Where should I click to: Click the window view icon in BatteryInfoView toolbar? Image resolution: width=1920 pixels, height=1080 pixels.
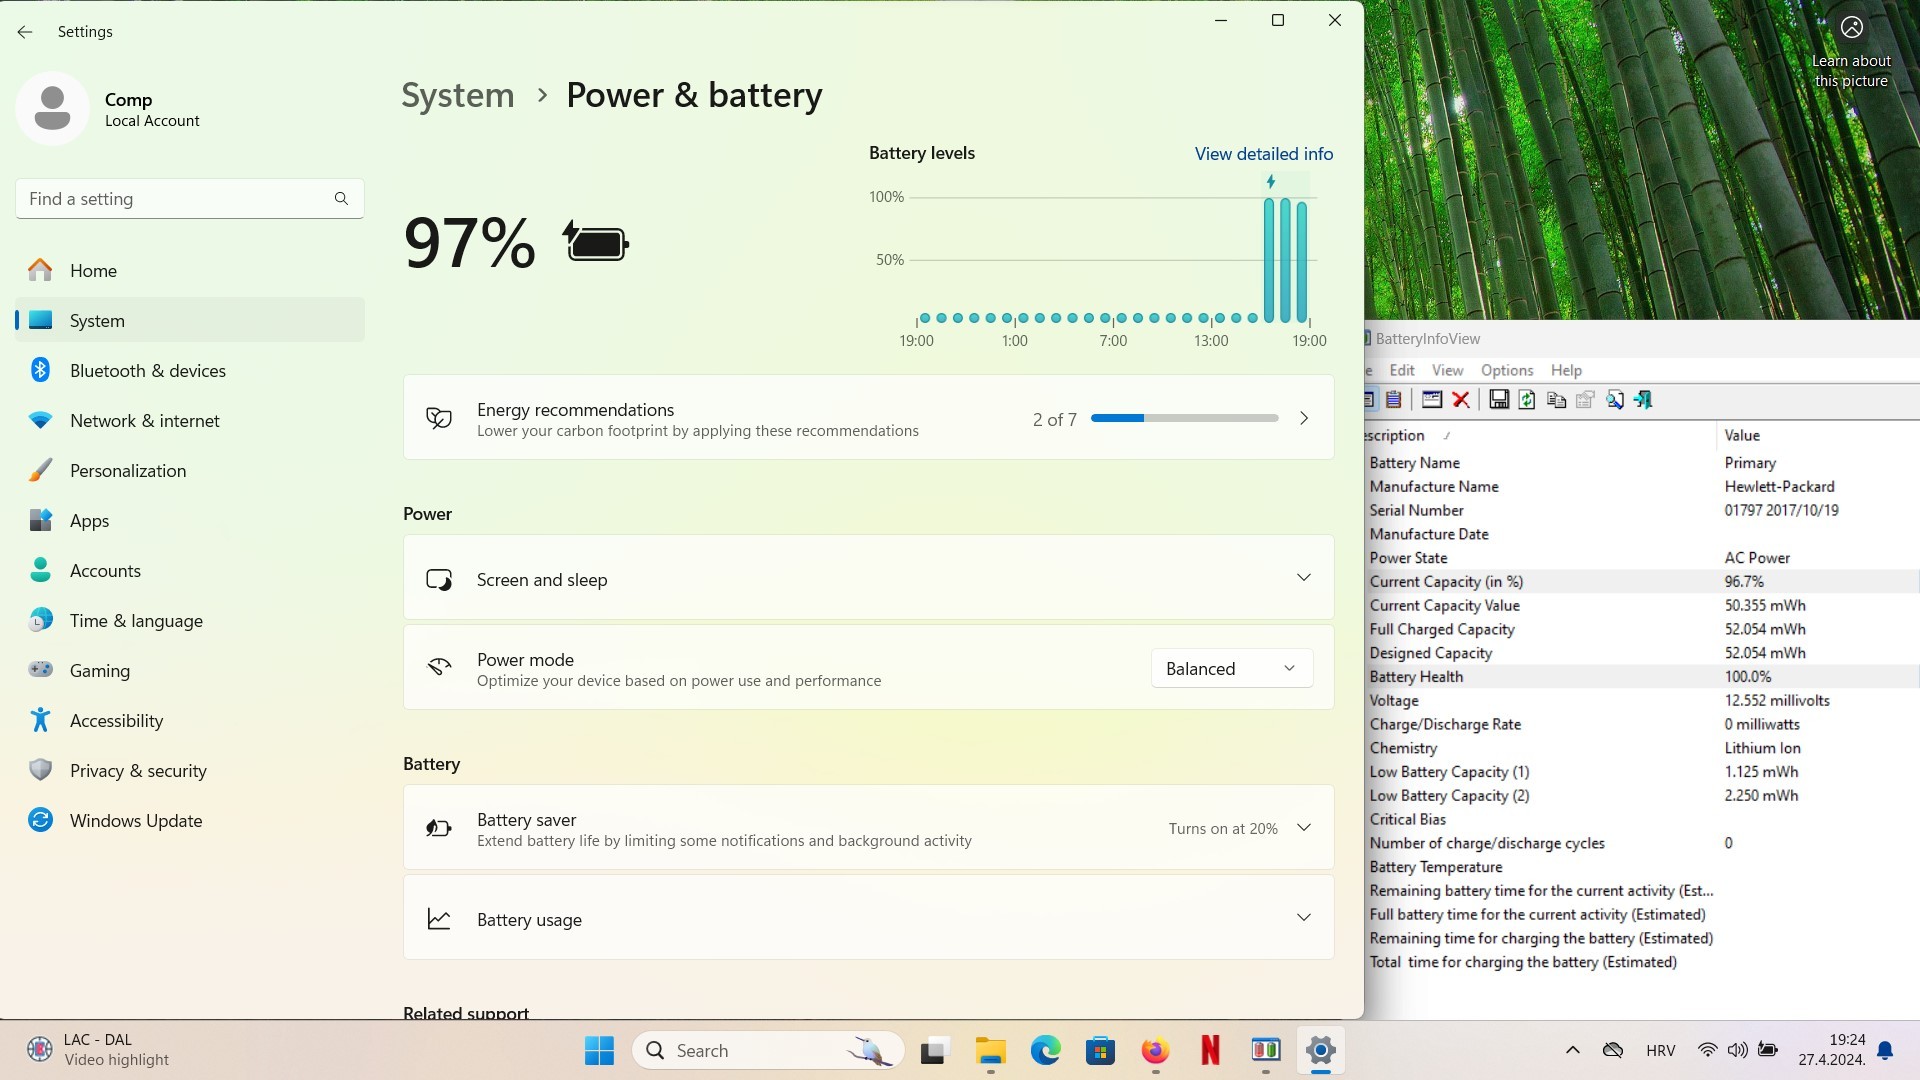[1432, 400]
